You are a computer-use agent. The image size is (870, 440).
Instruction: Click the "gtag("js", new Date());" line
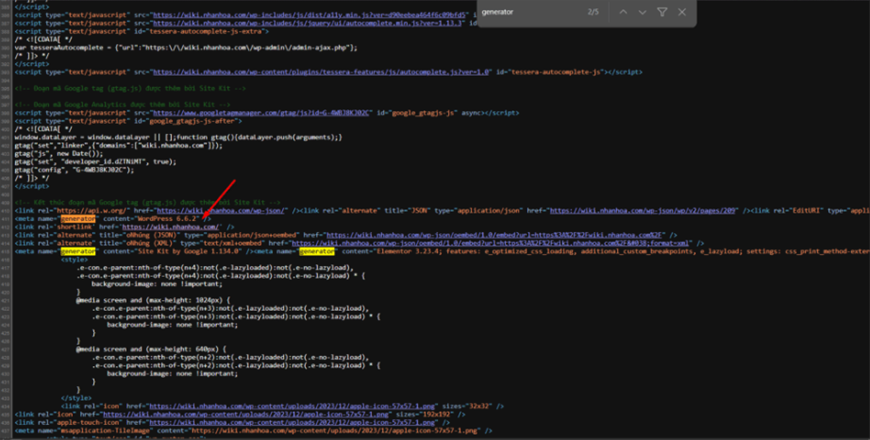coord(59,154)
